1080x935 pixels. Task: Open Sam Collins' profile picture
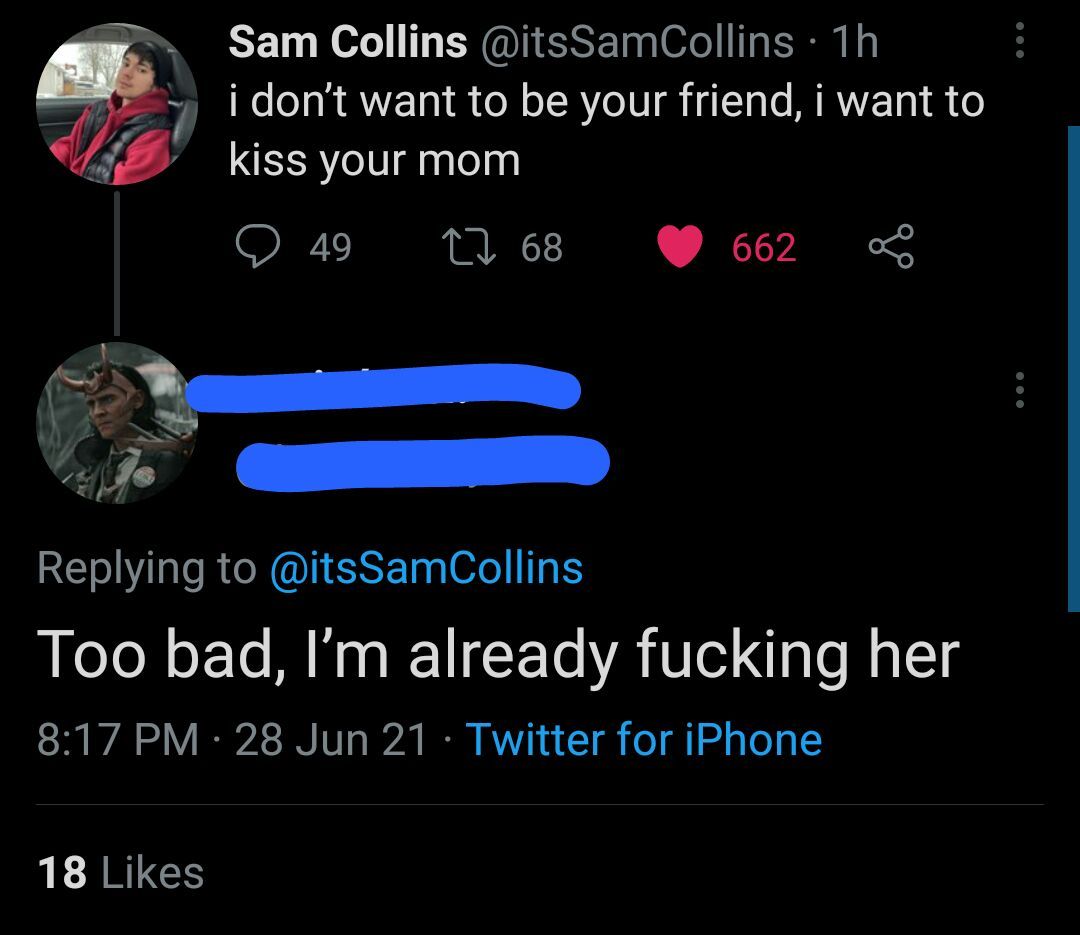117,104
